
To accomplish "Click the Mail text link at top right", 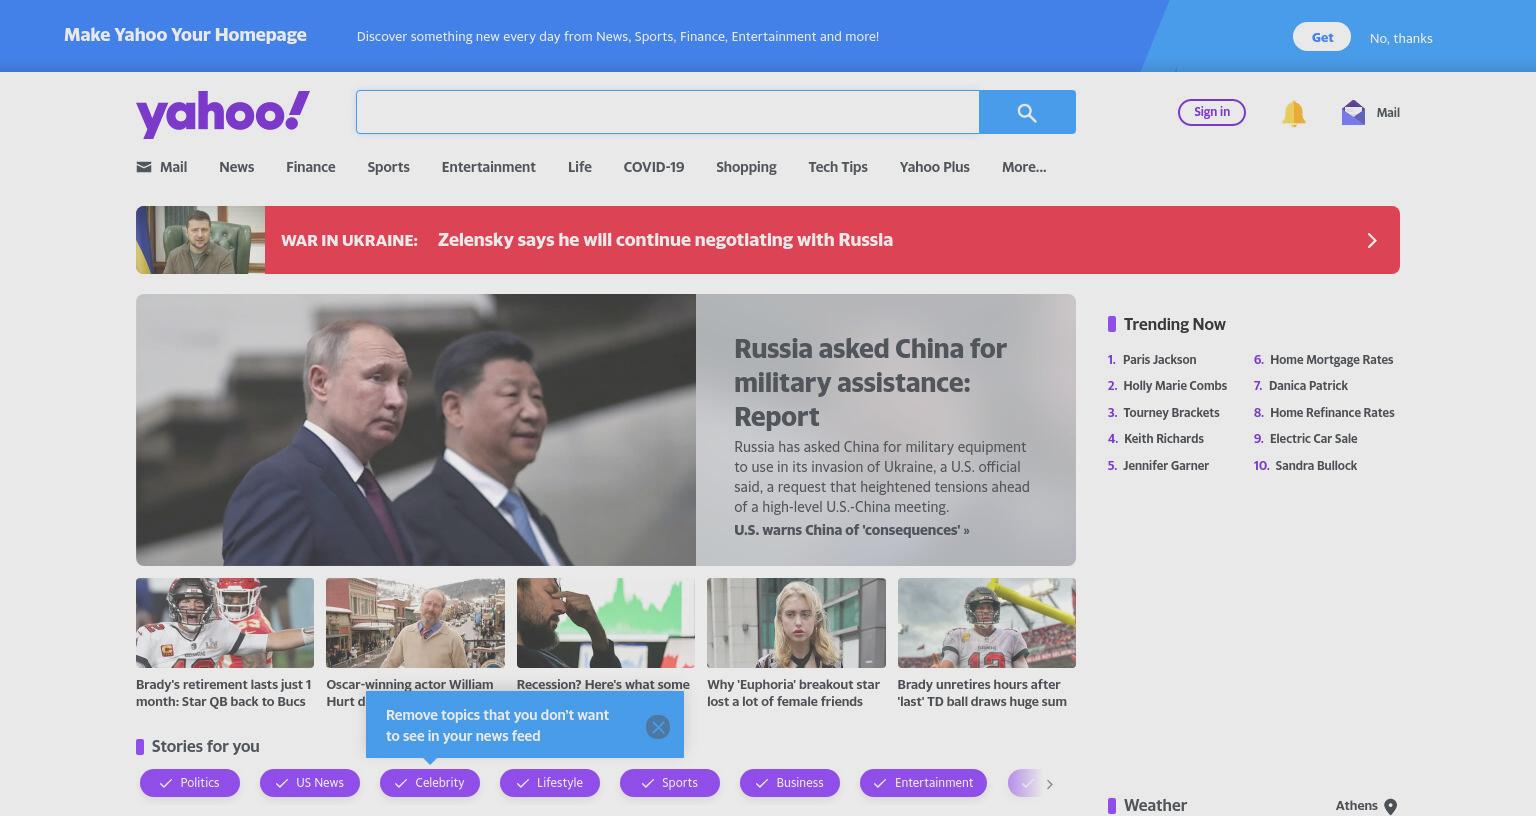I will point(1388,113).
